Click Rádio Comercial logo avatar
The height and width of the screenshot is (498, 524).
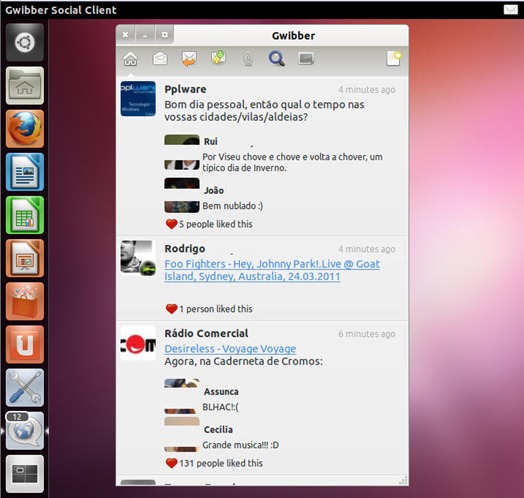pos(138,343)
